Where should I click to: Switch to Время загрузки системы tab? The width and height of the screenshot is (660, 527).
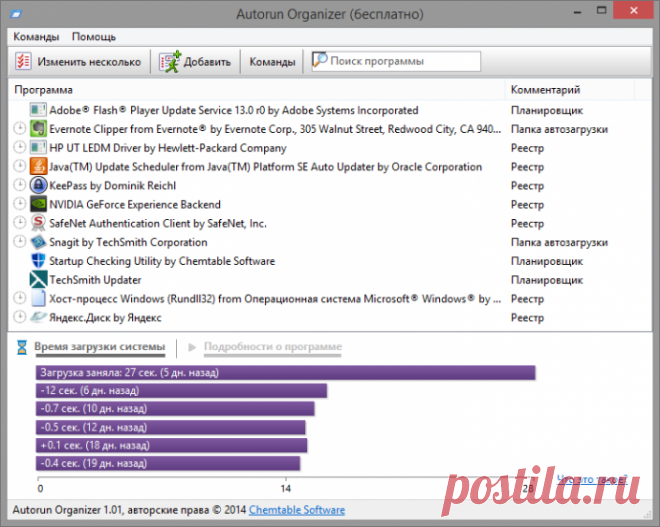click(x=100, y=347)
